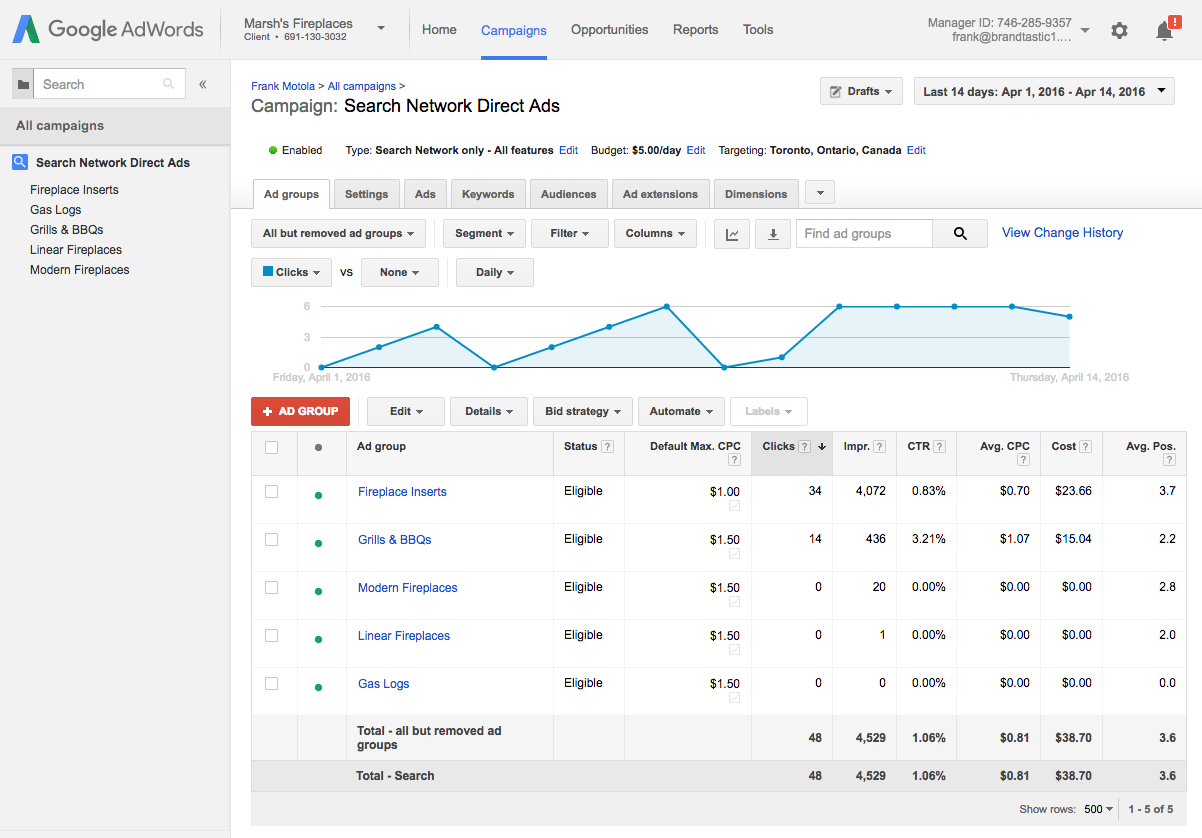
Task: Switch to the Dimensions tab
Action: (756, 194)
